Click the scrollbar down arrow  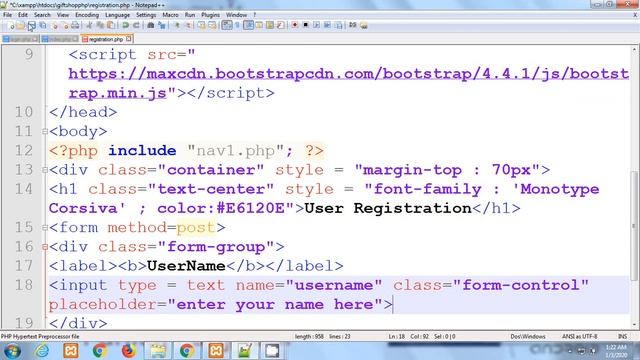634,325
